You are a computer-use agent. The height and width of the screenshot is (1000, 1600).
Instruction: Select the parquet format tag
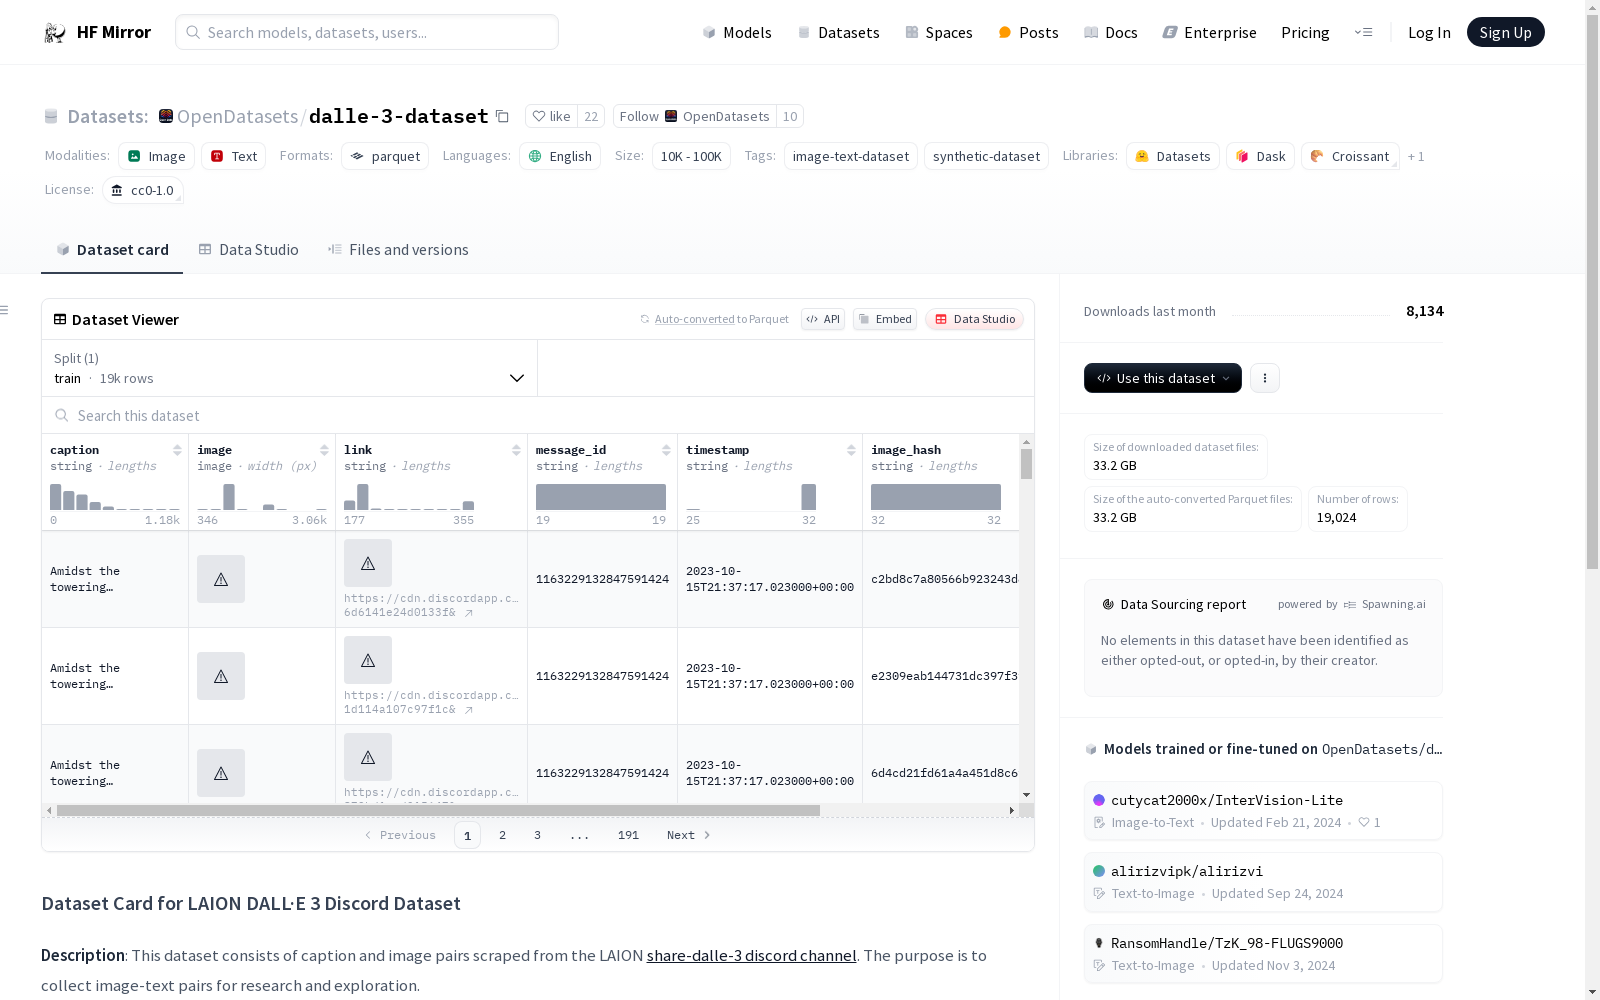(385, 156)
